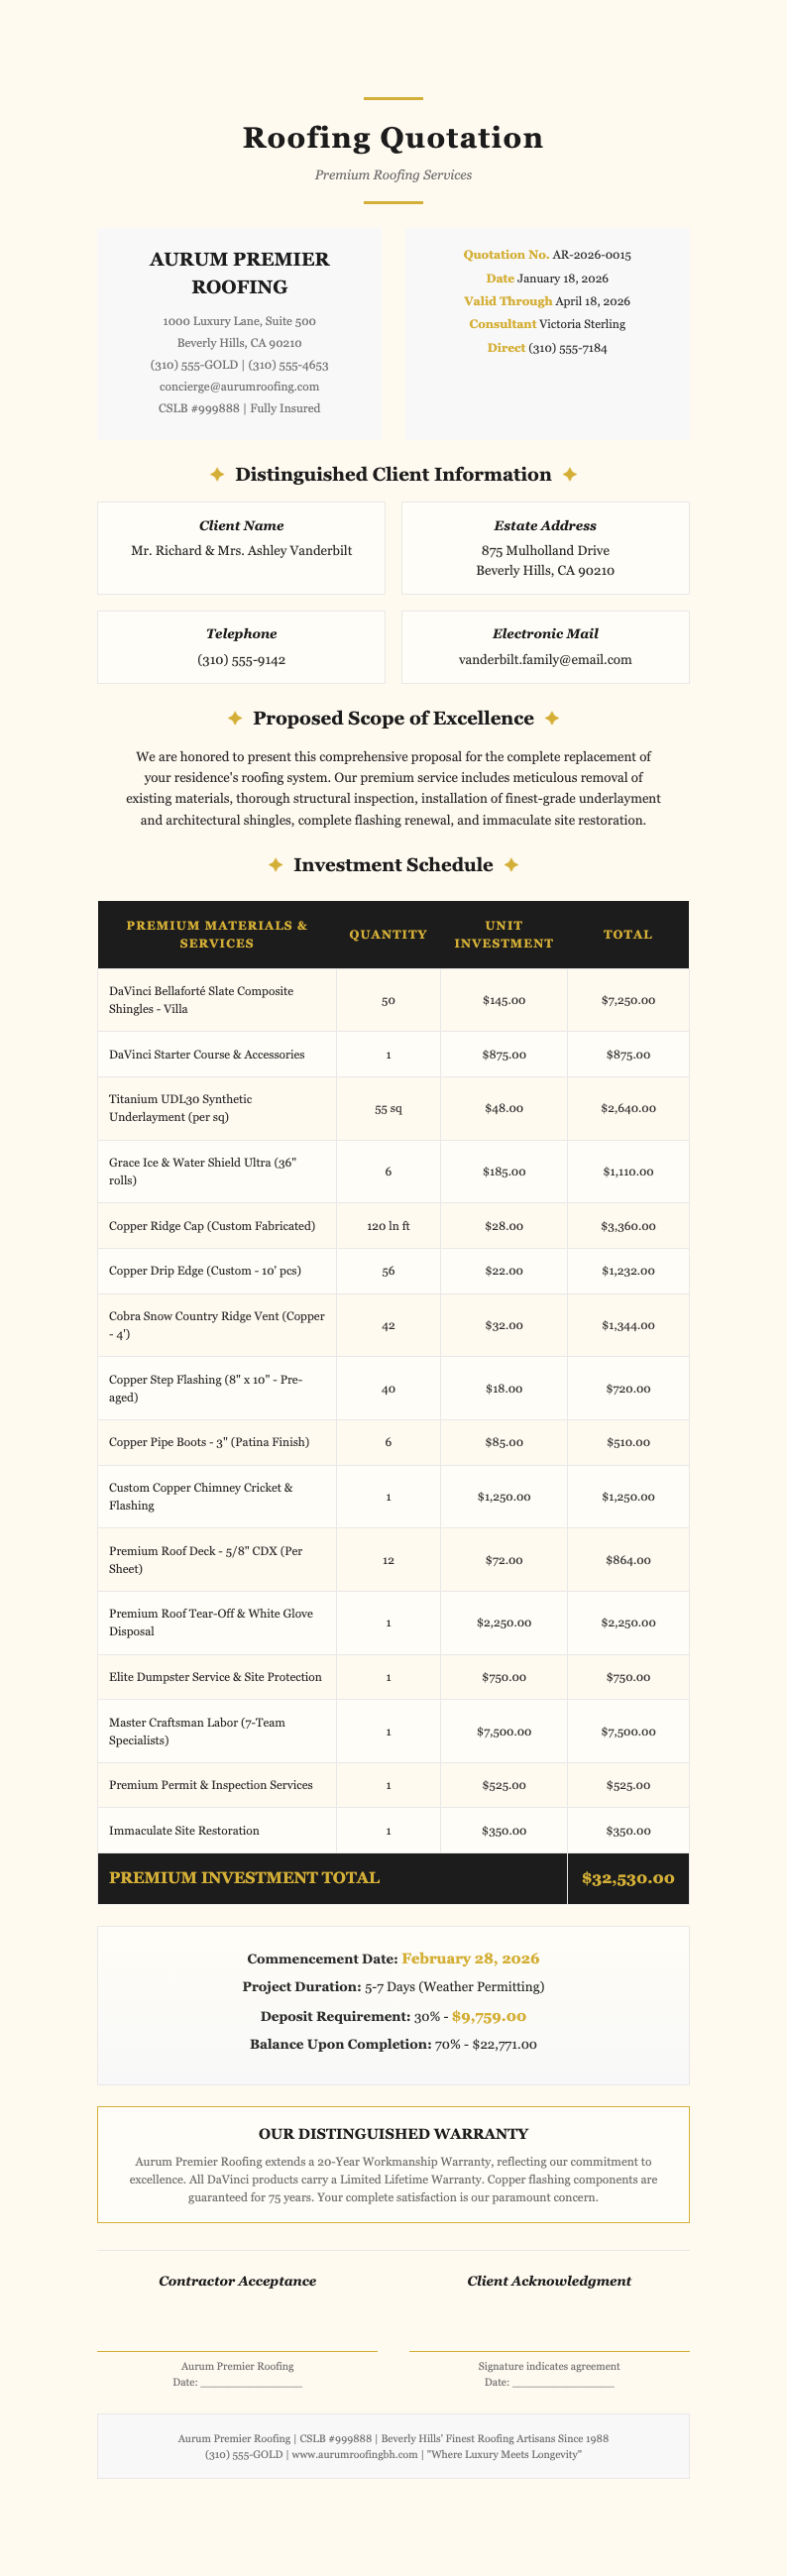Click the star left of Investment Schedule
The height and width of the screenshot is (2576, 787).
coord(276,865)
